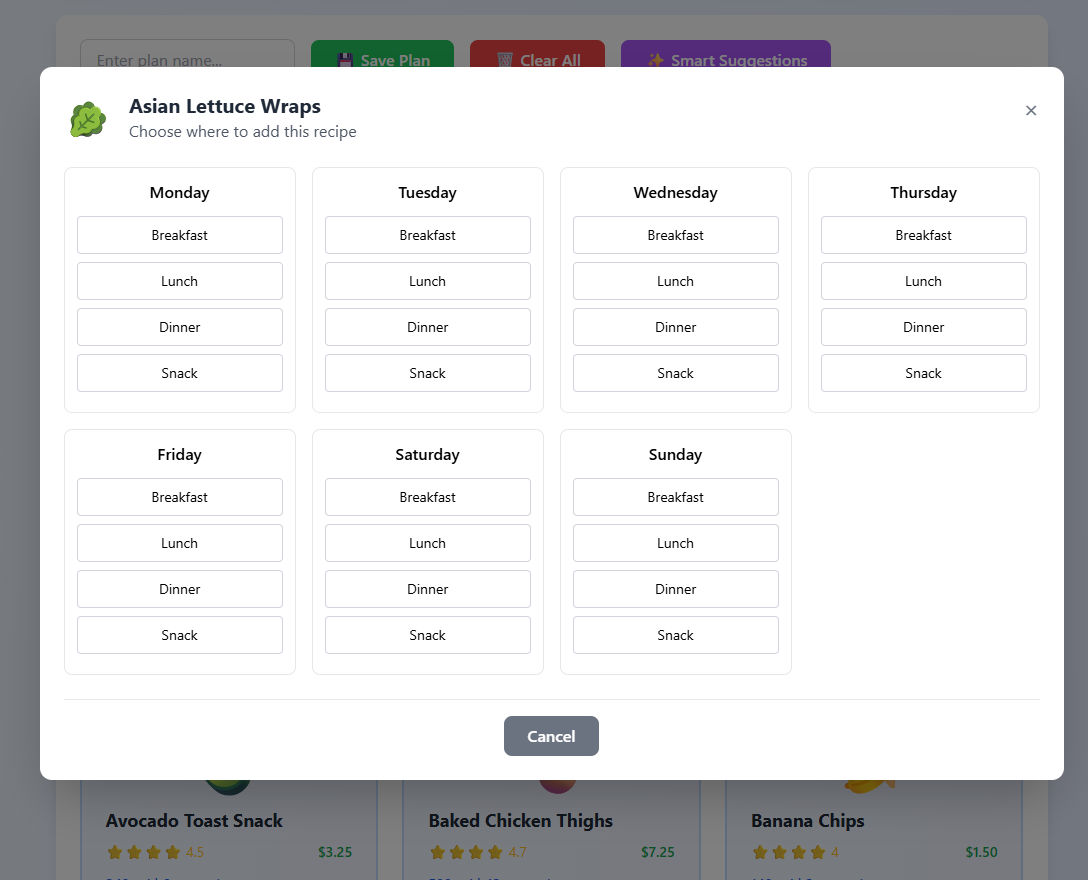Click the Baked Chicken Thighs star rating
This screenshot has height=880, width=1088.
point(478,852)
